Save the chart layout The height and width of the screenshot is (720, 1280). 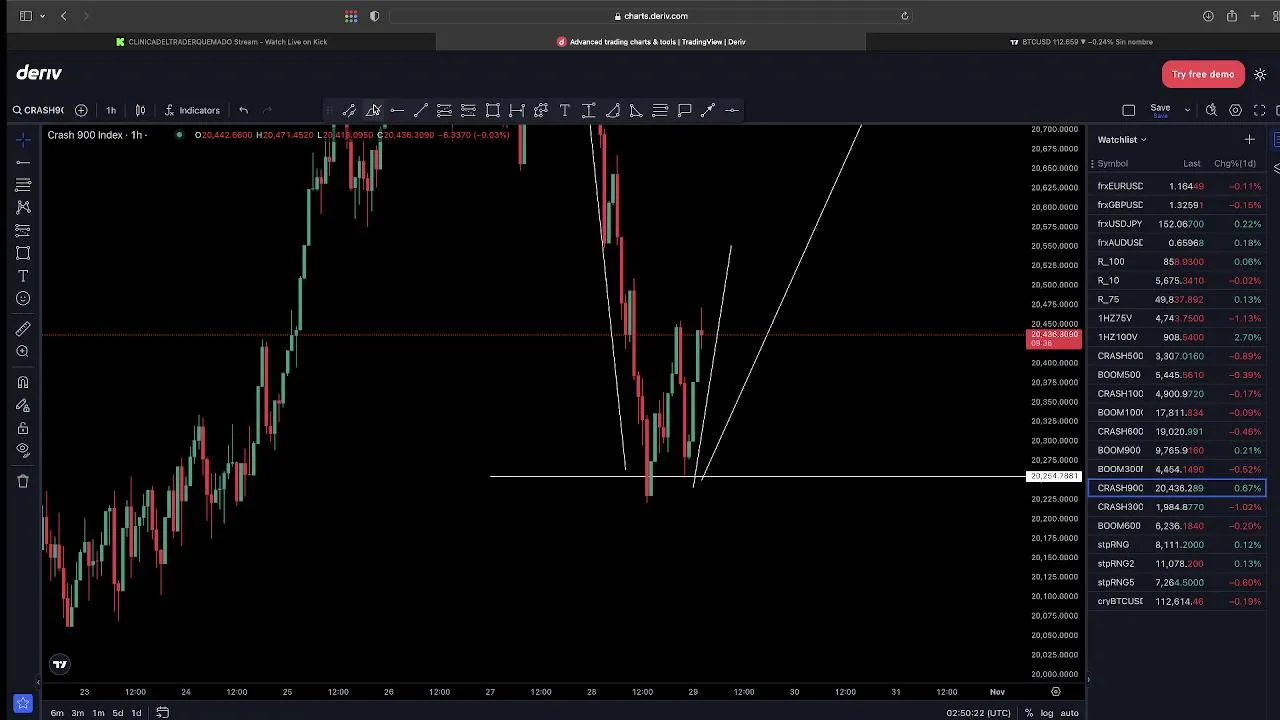click(x=1160, y=110)
